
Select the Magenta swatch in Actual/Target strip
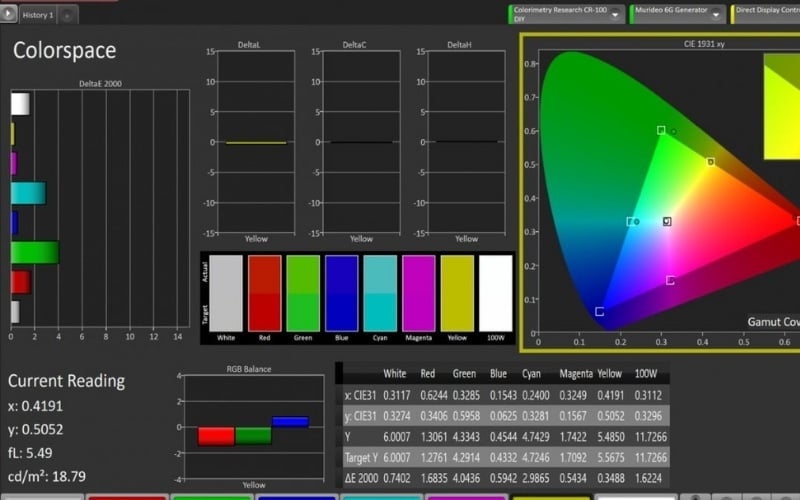point(418,293)
